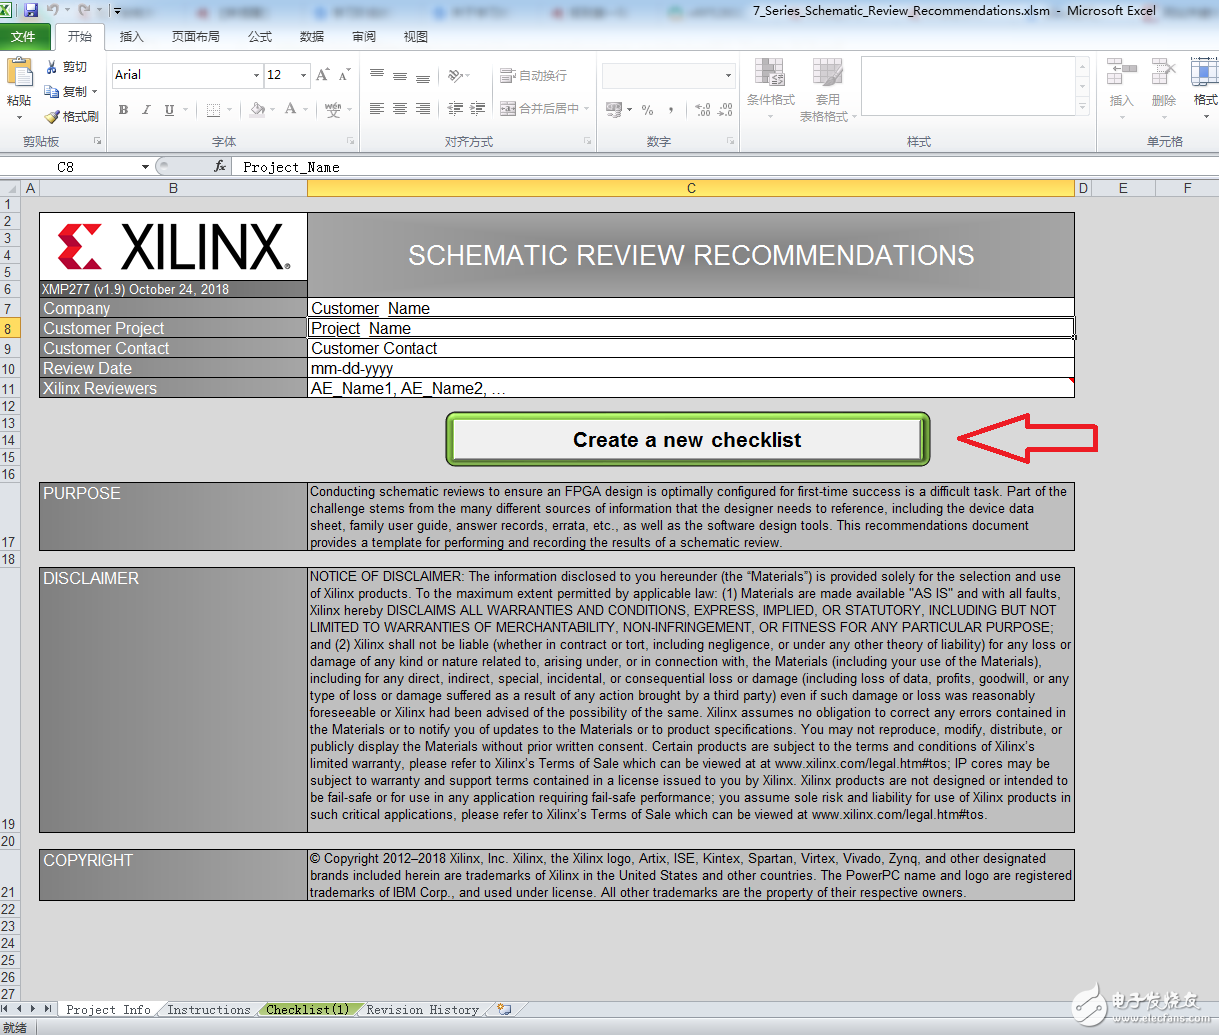Switch to the 插入 ribbon tab
Image resolution: width=1219 pixels, height=1035 pixels.
132,37
